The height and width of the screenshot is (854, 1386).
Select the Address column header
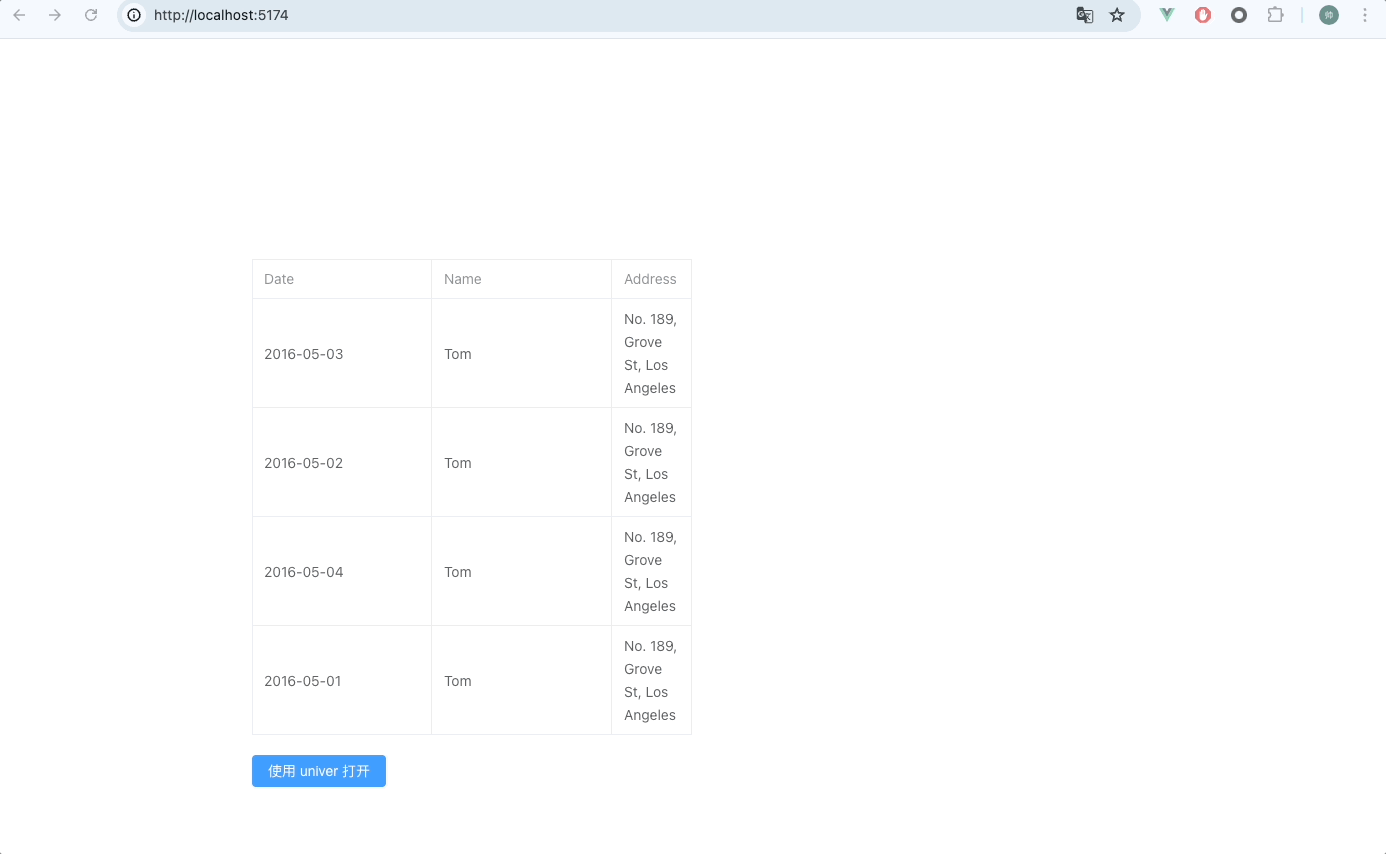tap(650, 279)
